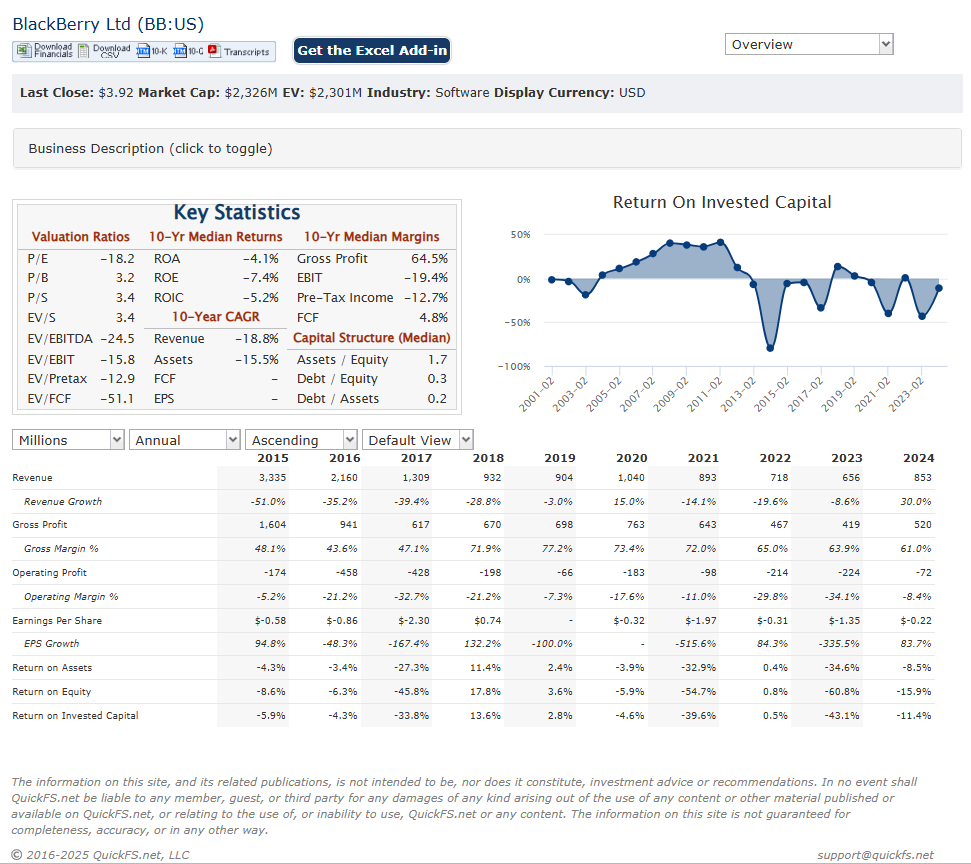Image resolution: width=971 pixels, height=864 pixels.
Task: Click the Return on Assets row label
Action: click(52, 668)
